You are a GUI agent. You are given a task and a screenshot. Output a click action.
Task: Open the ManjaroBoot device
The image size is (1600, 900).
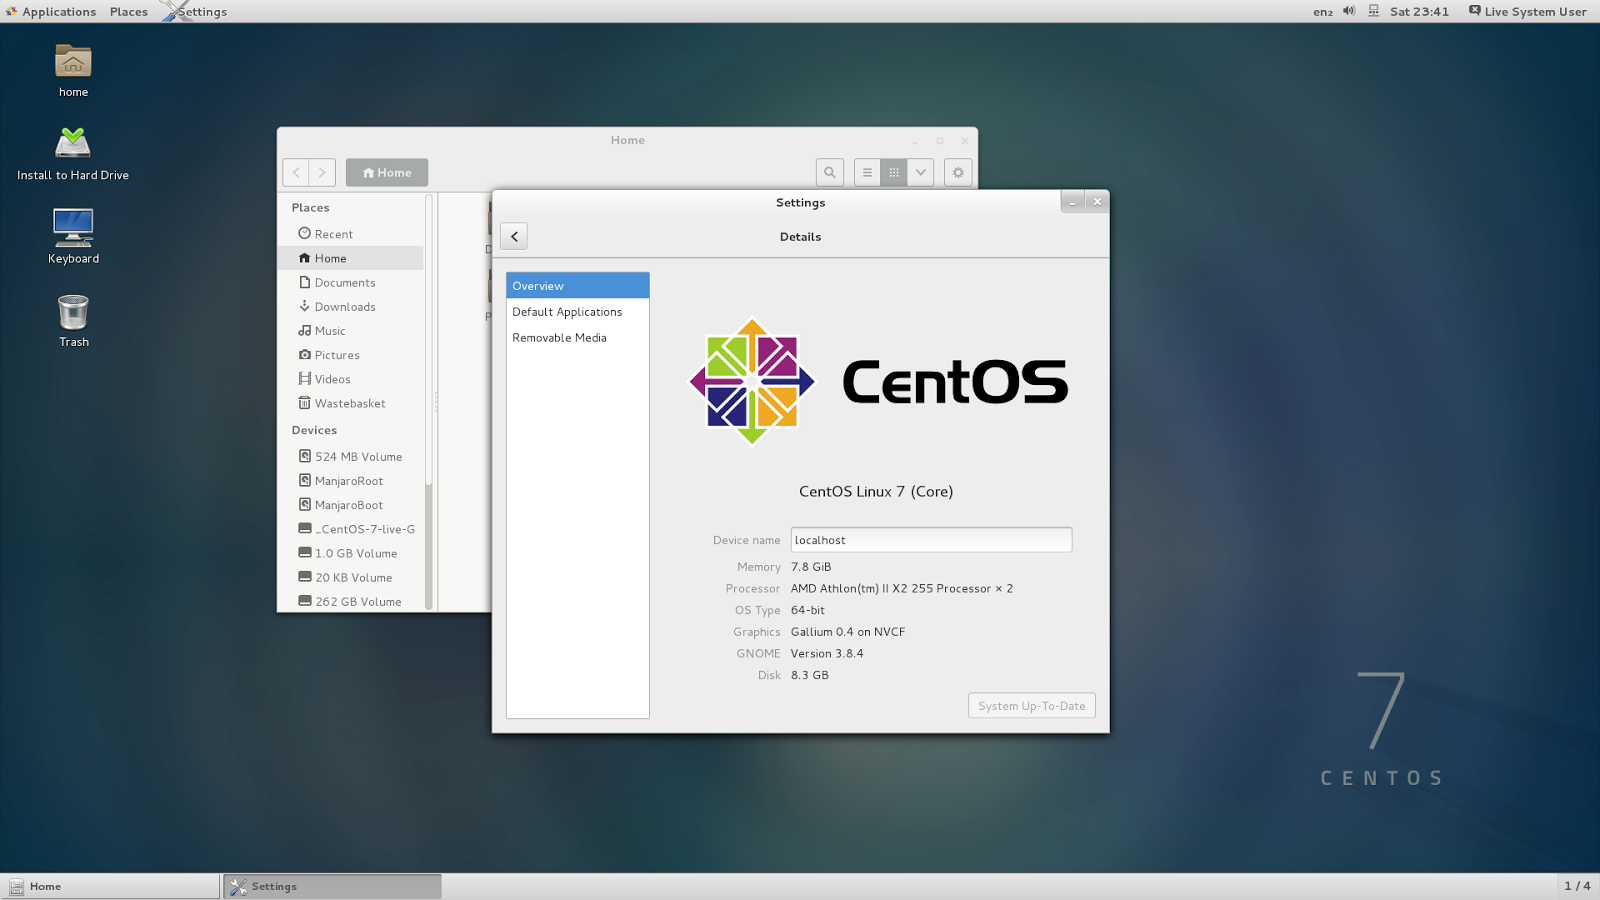350,505
